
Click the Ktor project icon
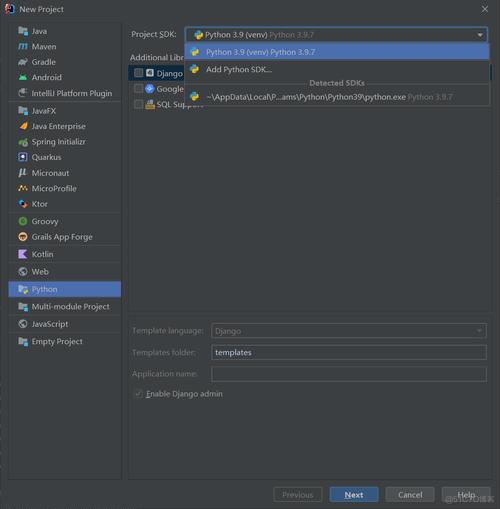coord(23,204)
